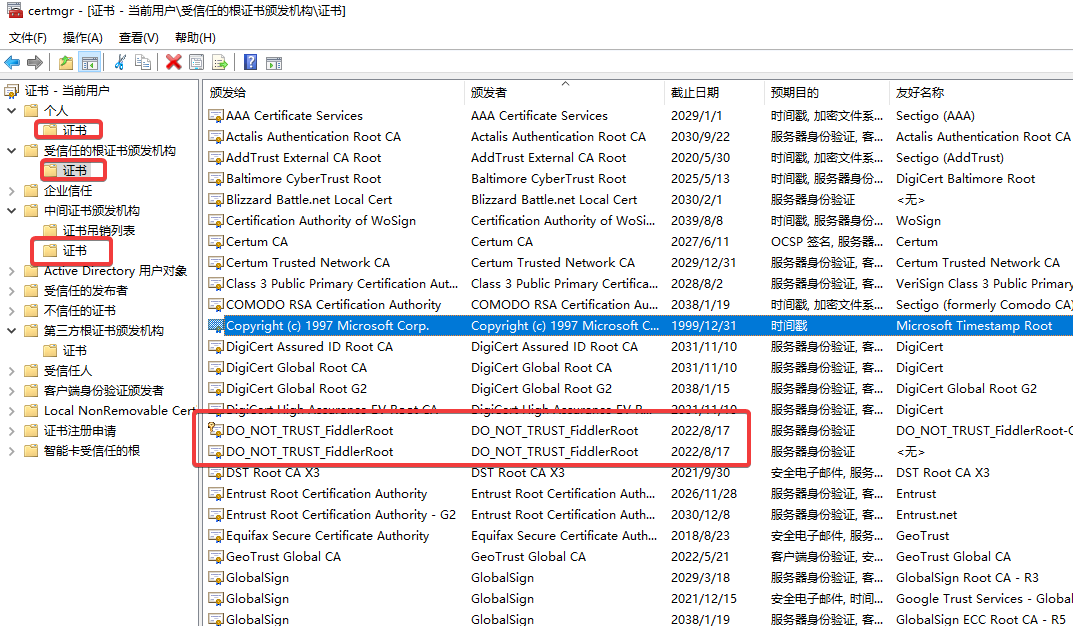Expand the 企业信任 tree node
The width and height of the screenshot is (1073, 626).
point(12,191)
